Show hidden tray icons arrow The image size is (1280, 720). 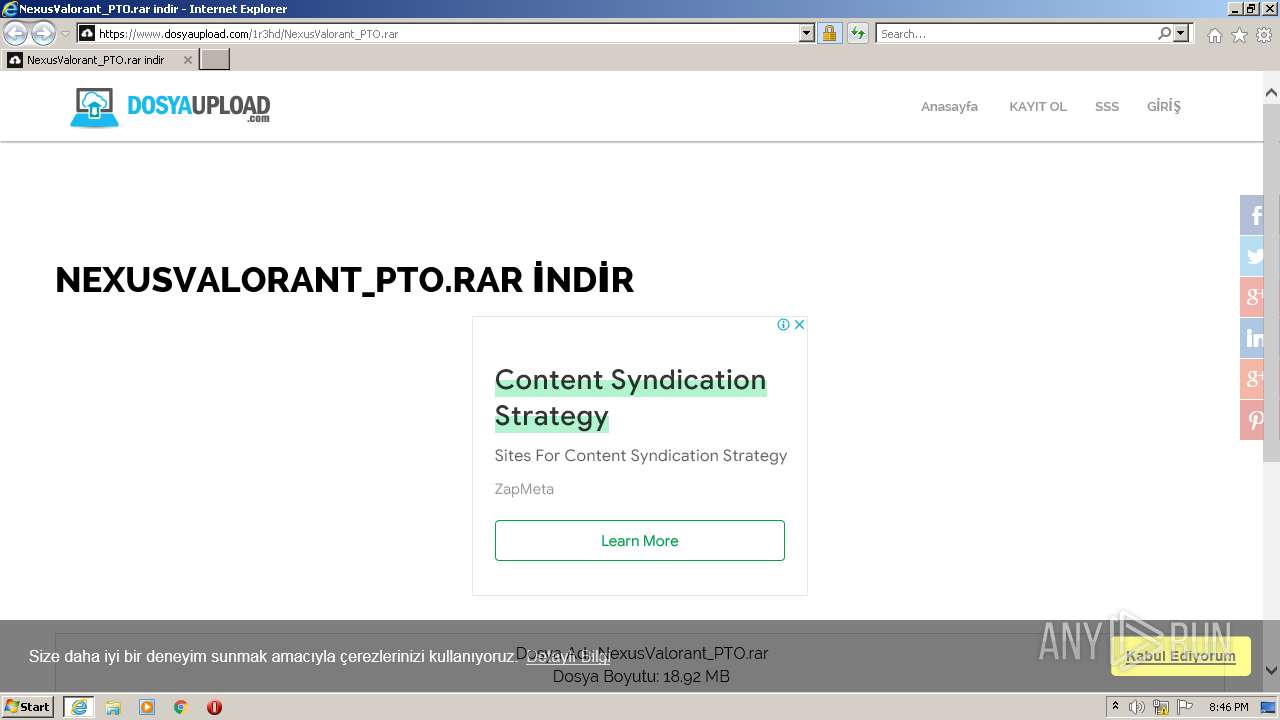tap(1116, 707)
